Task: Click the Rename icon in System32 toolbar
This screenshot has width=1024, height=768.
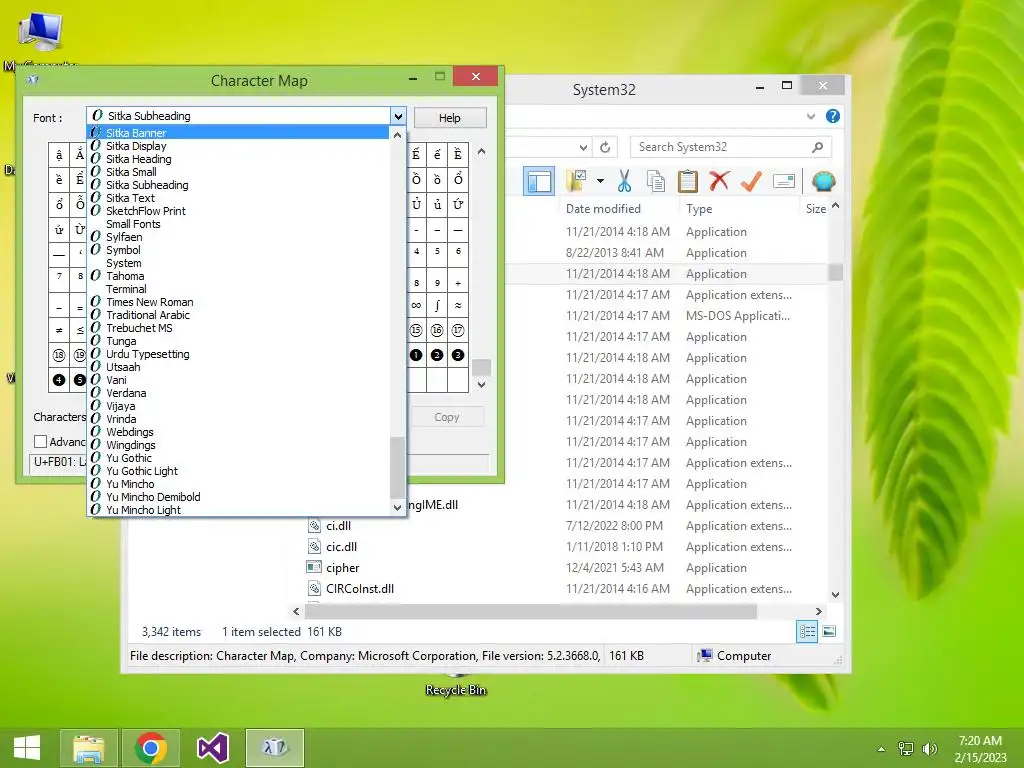Action: point(784,181)
